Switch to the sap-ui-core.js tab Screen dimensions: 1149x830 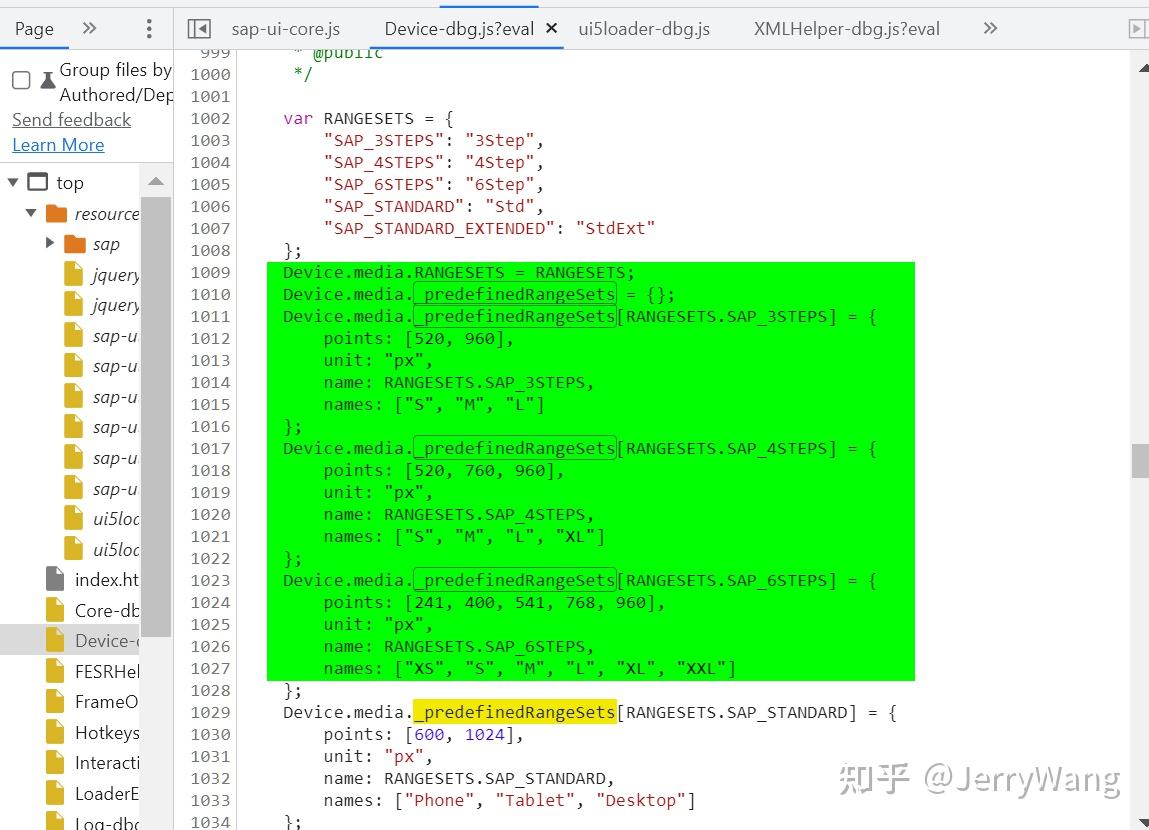tap(287, 28)
